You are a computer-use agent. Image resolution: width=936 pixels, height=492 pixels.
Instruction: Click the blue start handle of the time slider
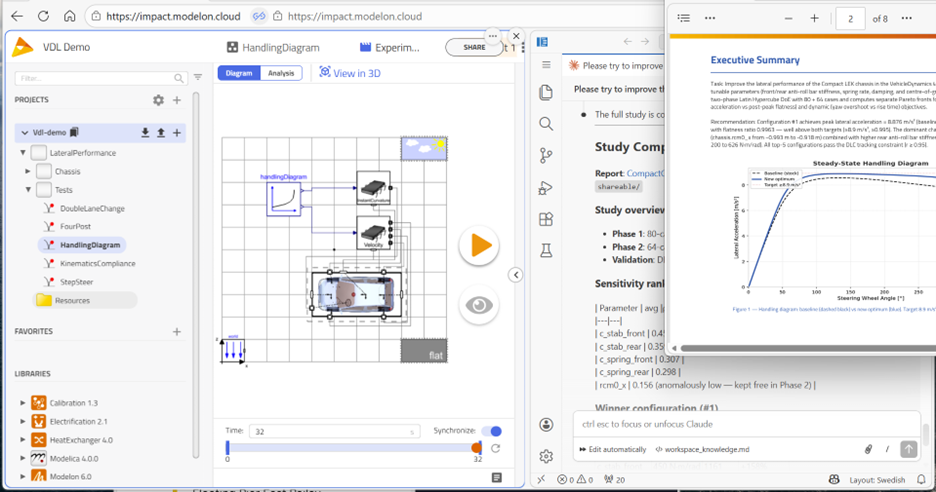[x=227, y=448]
